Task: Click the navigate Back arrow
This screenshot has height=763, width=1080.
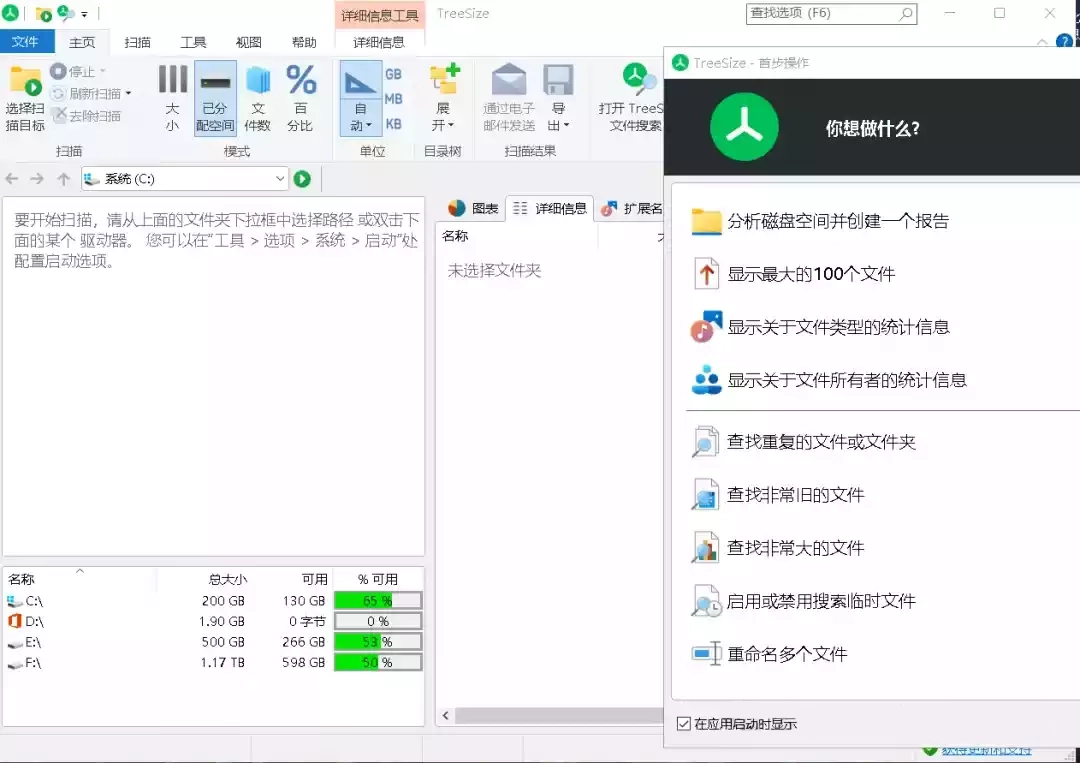Action: [x=12, y=179]
